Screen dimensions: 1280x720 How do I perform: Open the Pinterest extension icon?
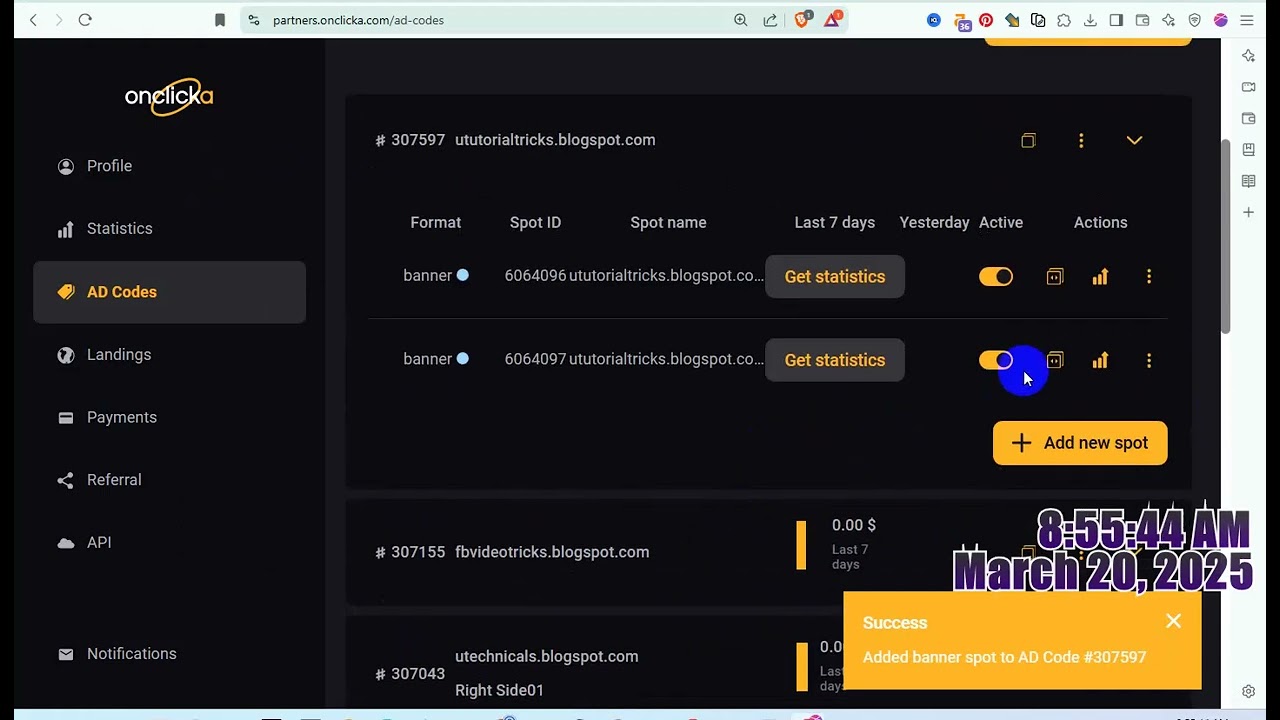coord(986,20)
